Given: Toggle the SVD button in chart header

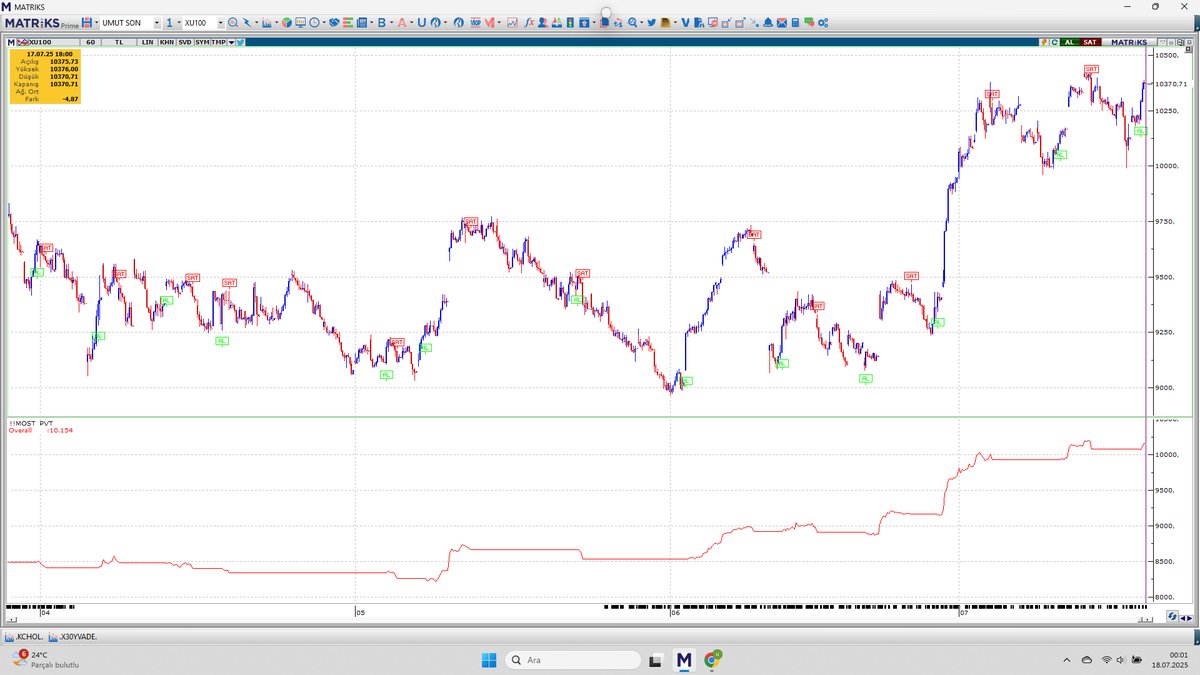Looking at the screenshot, I should (185, 42).
